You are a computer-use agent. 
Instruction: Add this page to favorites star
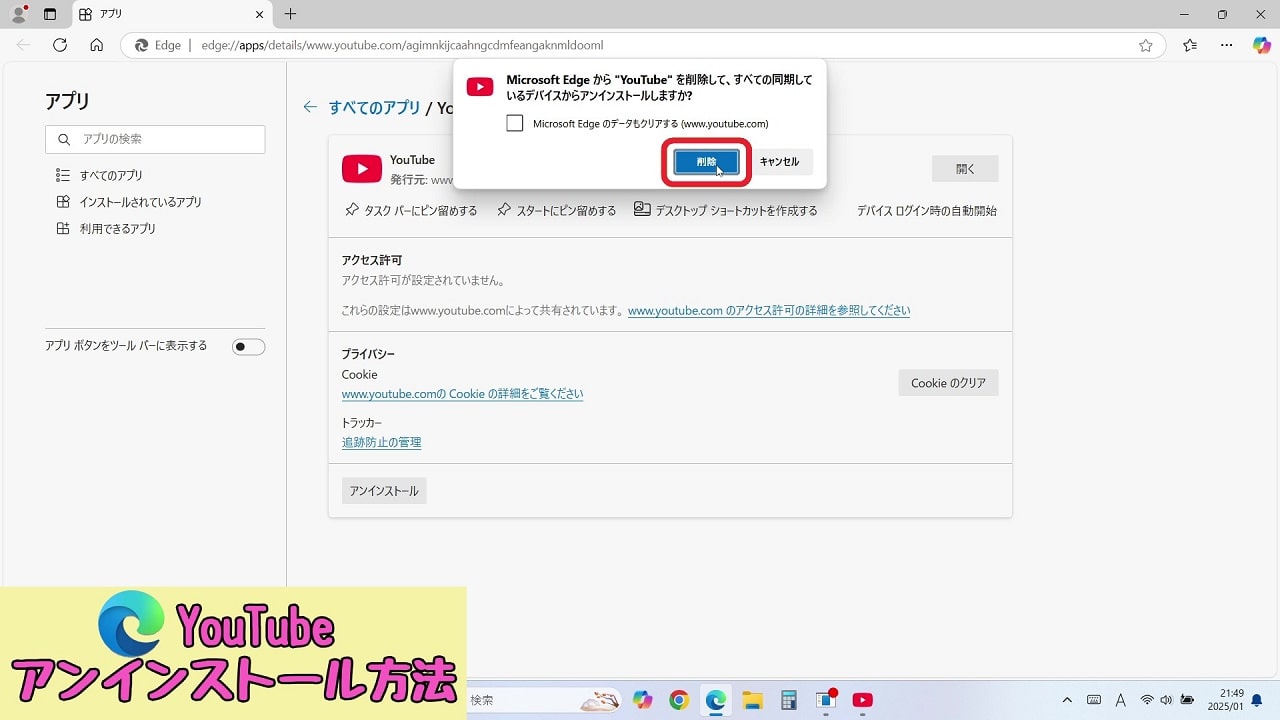click(1146, 45)
